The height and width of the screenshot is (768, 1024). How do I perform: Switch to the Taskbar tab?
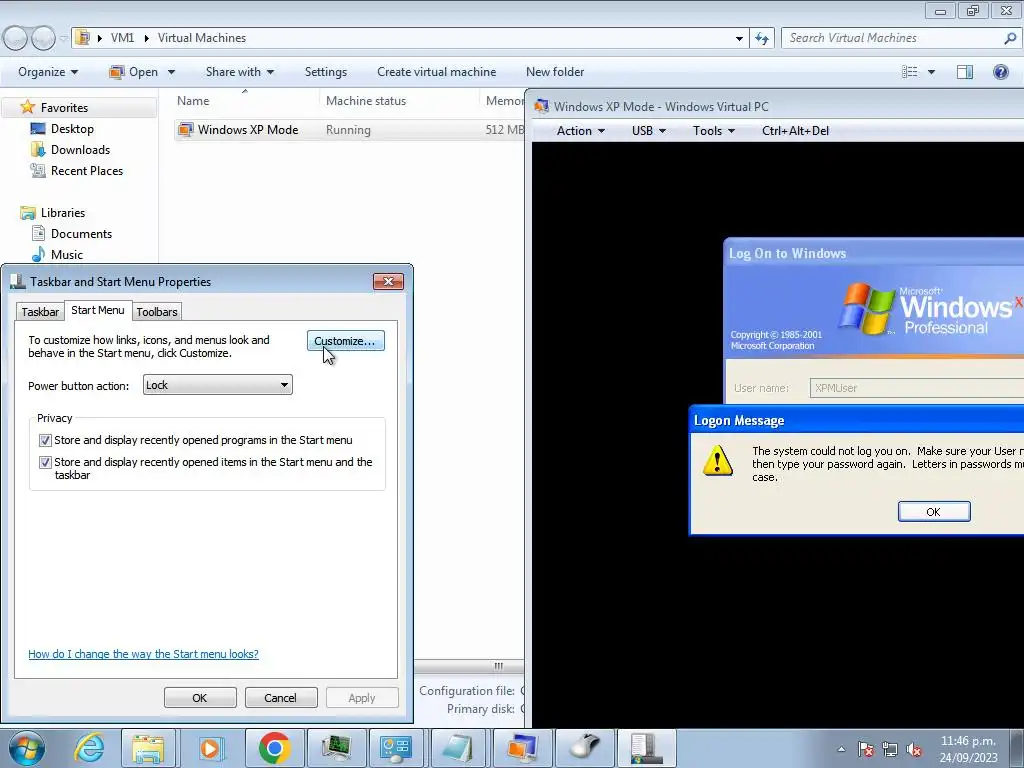40,312
